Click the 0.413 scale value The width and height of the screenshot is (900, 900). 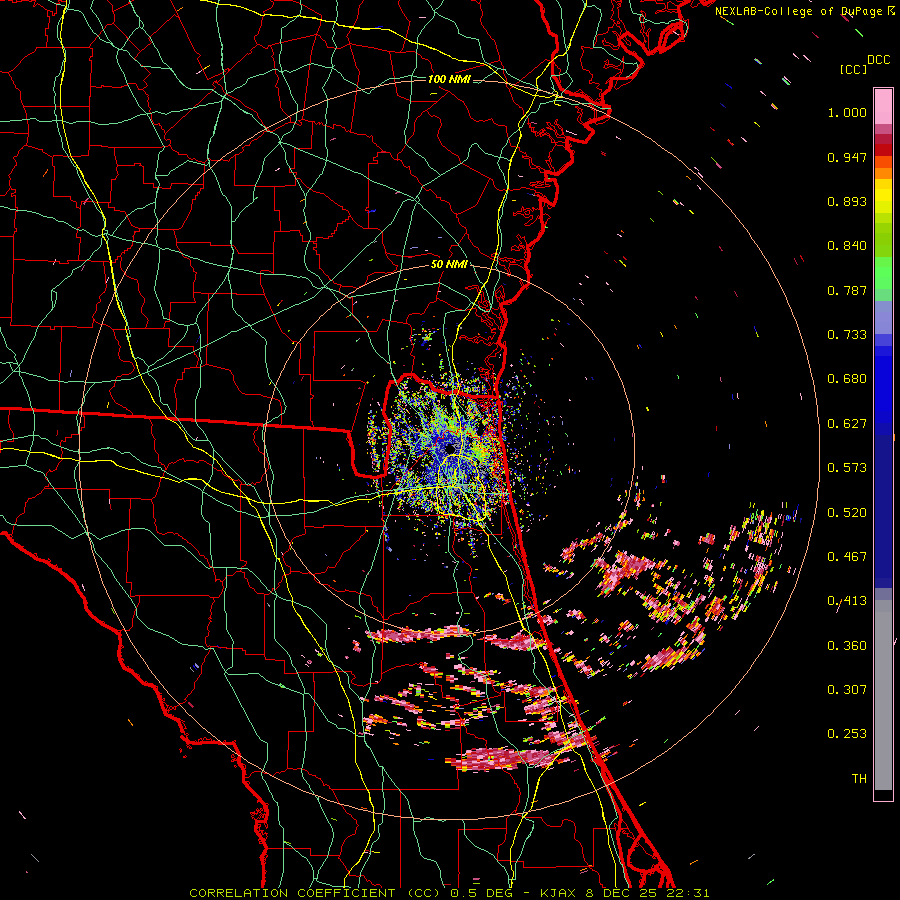point(847,601)
